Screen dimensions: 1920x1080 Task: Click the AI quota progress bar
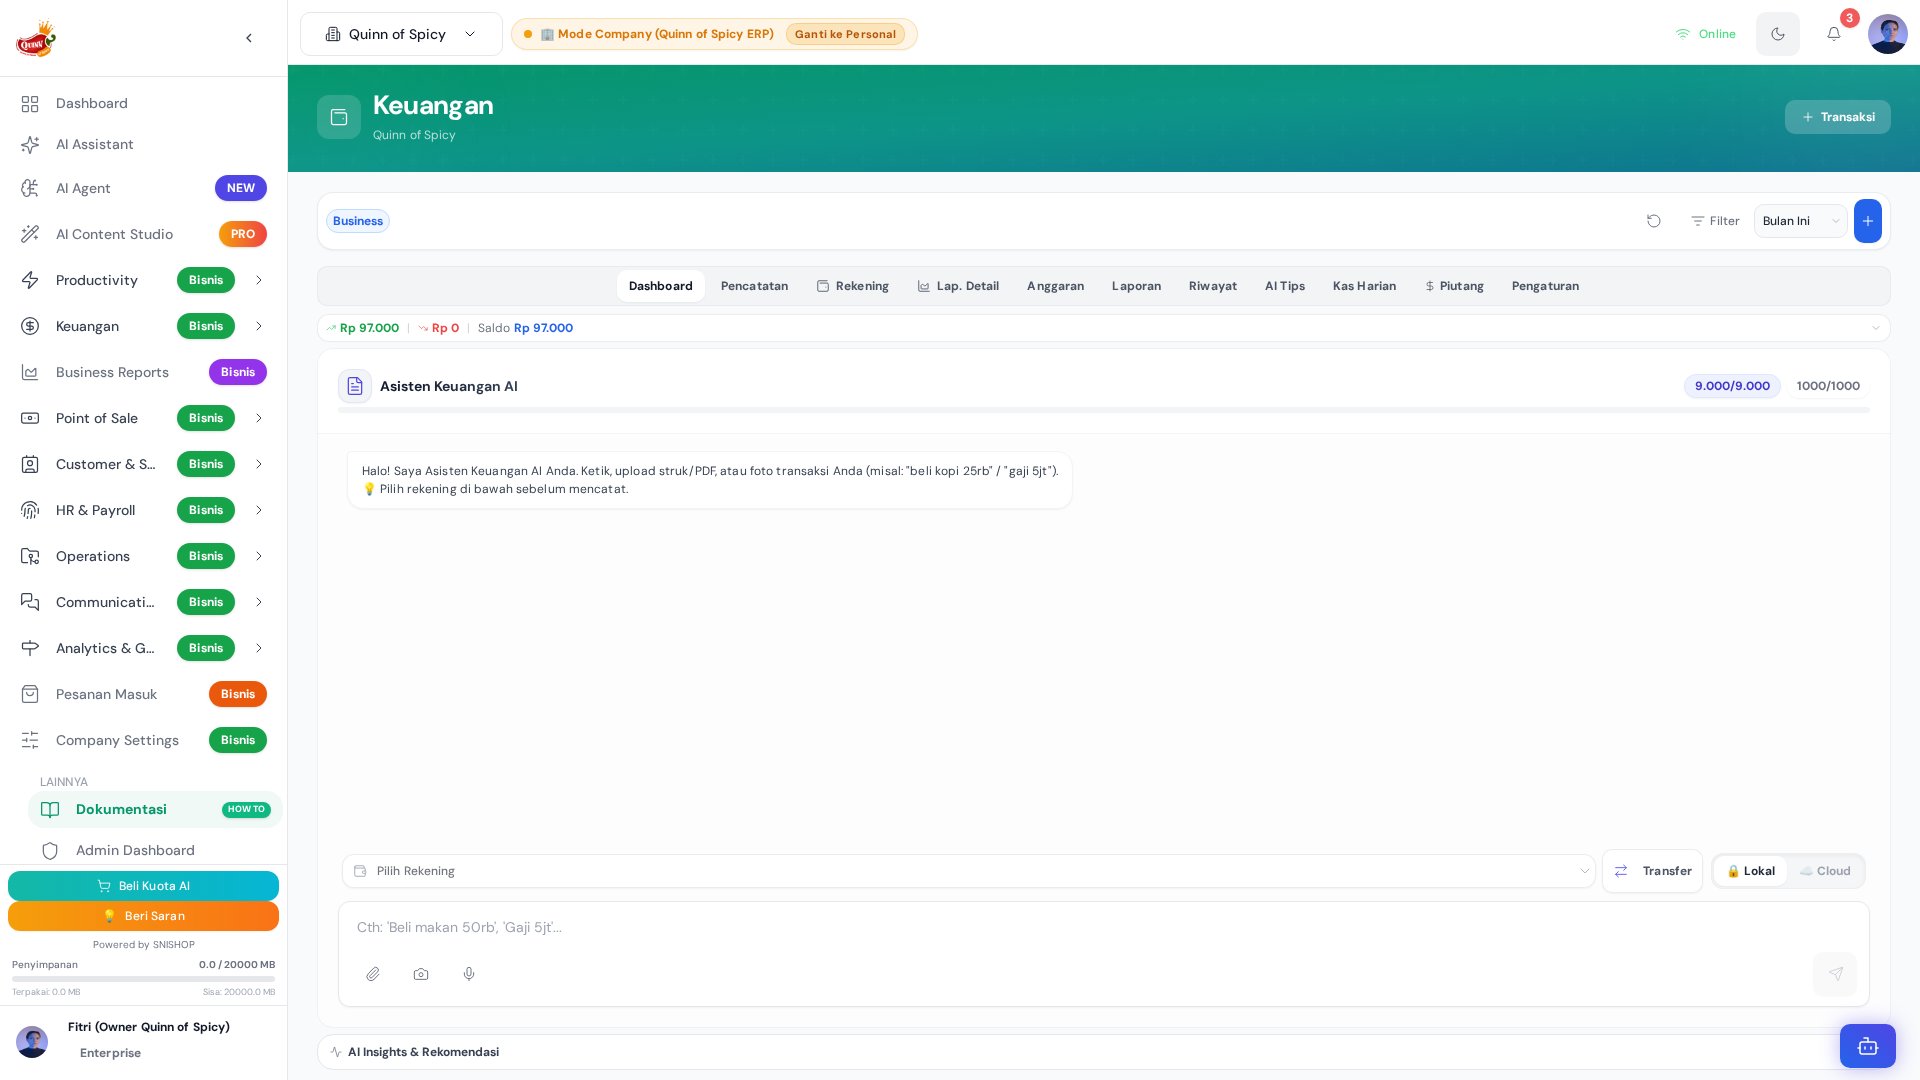[1104, 410]
